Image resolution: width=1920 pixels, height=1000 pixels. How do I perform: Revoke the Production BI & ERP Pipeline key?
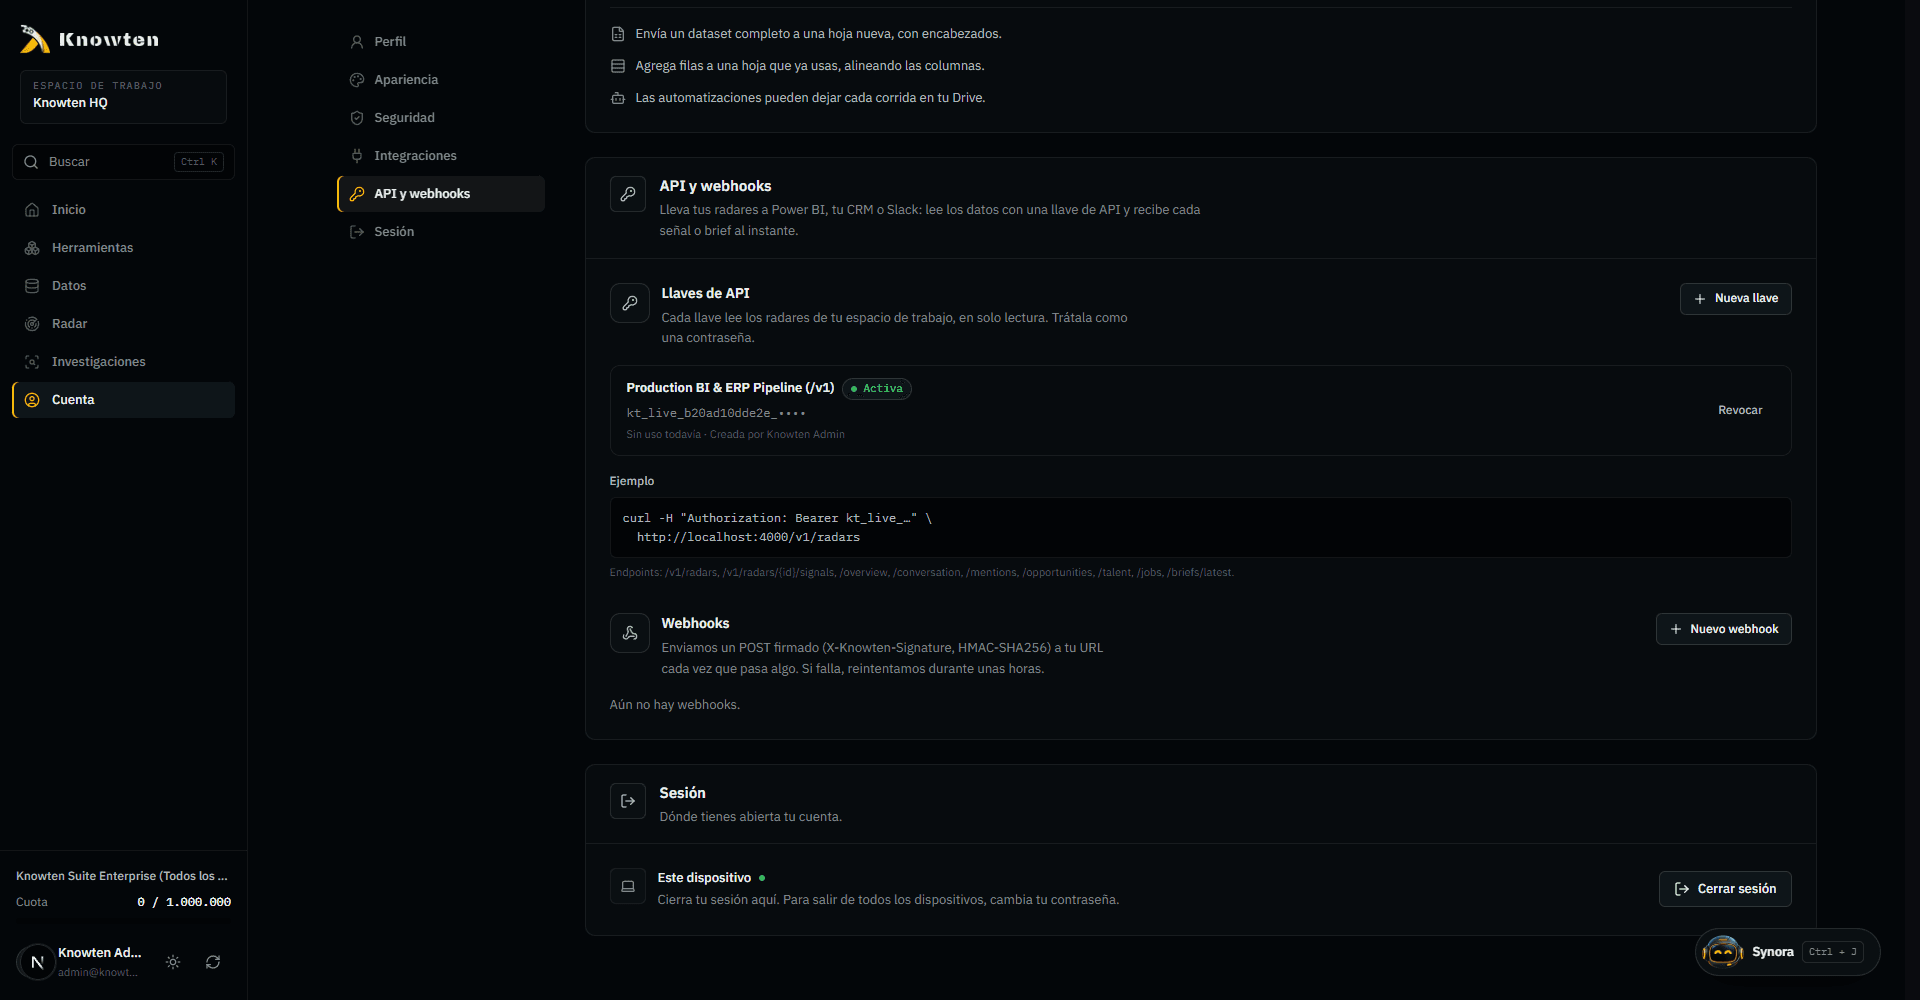(x=1740, y=411)
